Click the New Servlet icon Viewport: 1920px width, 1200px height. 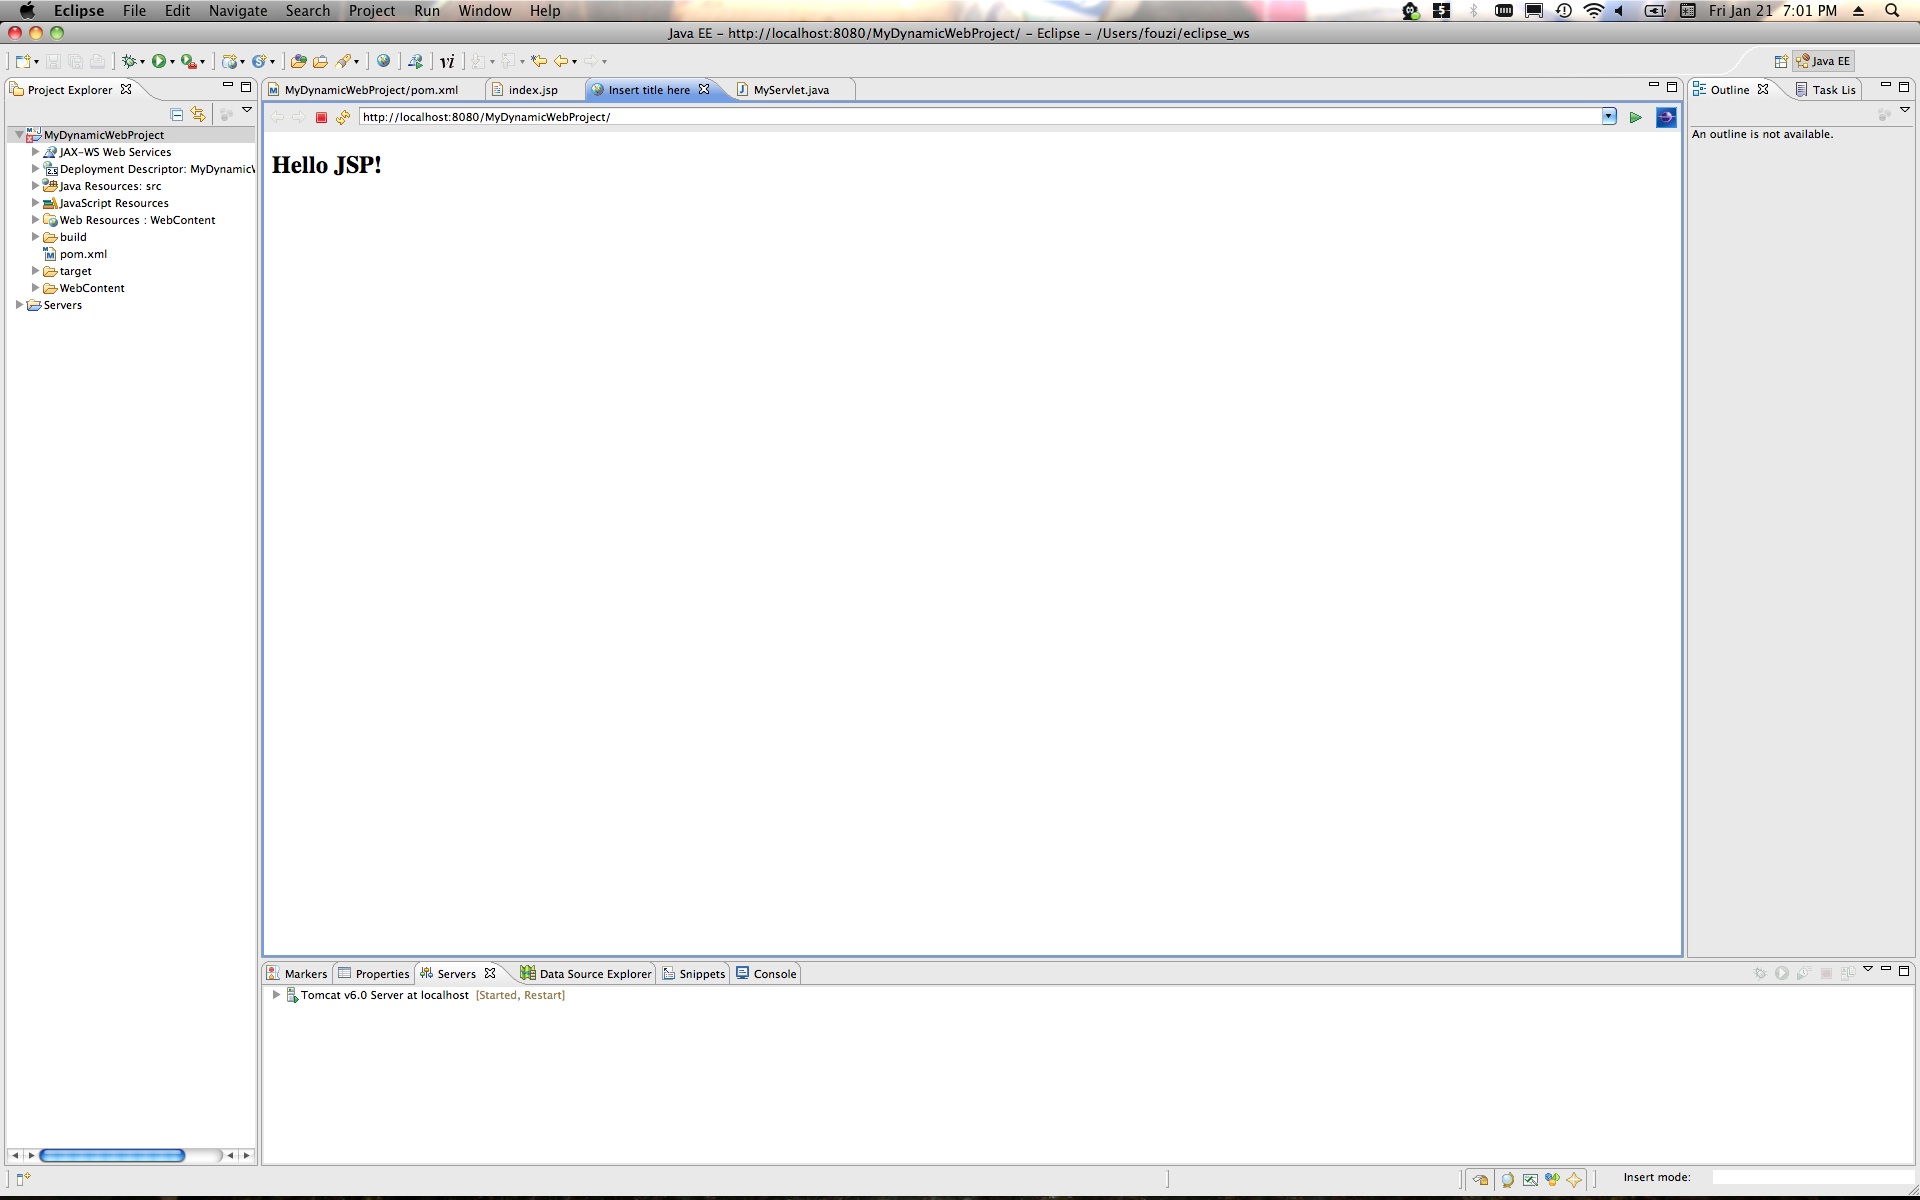pyautogui.click(x=259, y=61)
